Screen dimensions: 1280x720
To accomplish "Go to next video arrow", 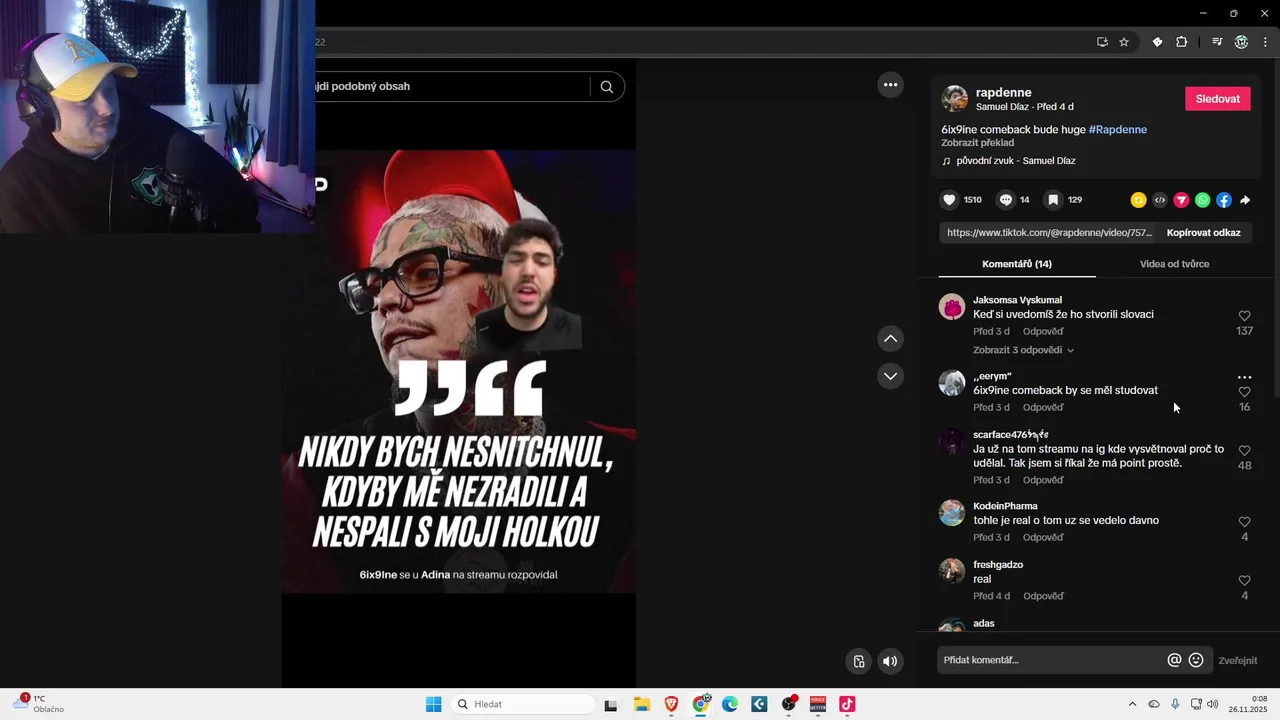I will pyautogui.click(x=890, y=376).
